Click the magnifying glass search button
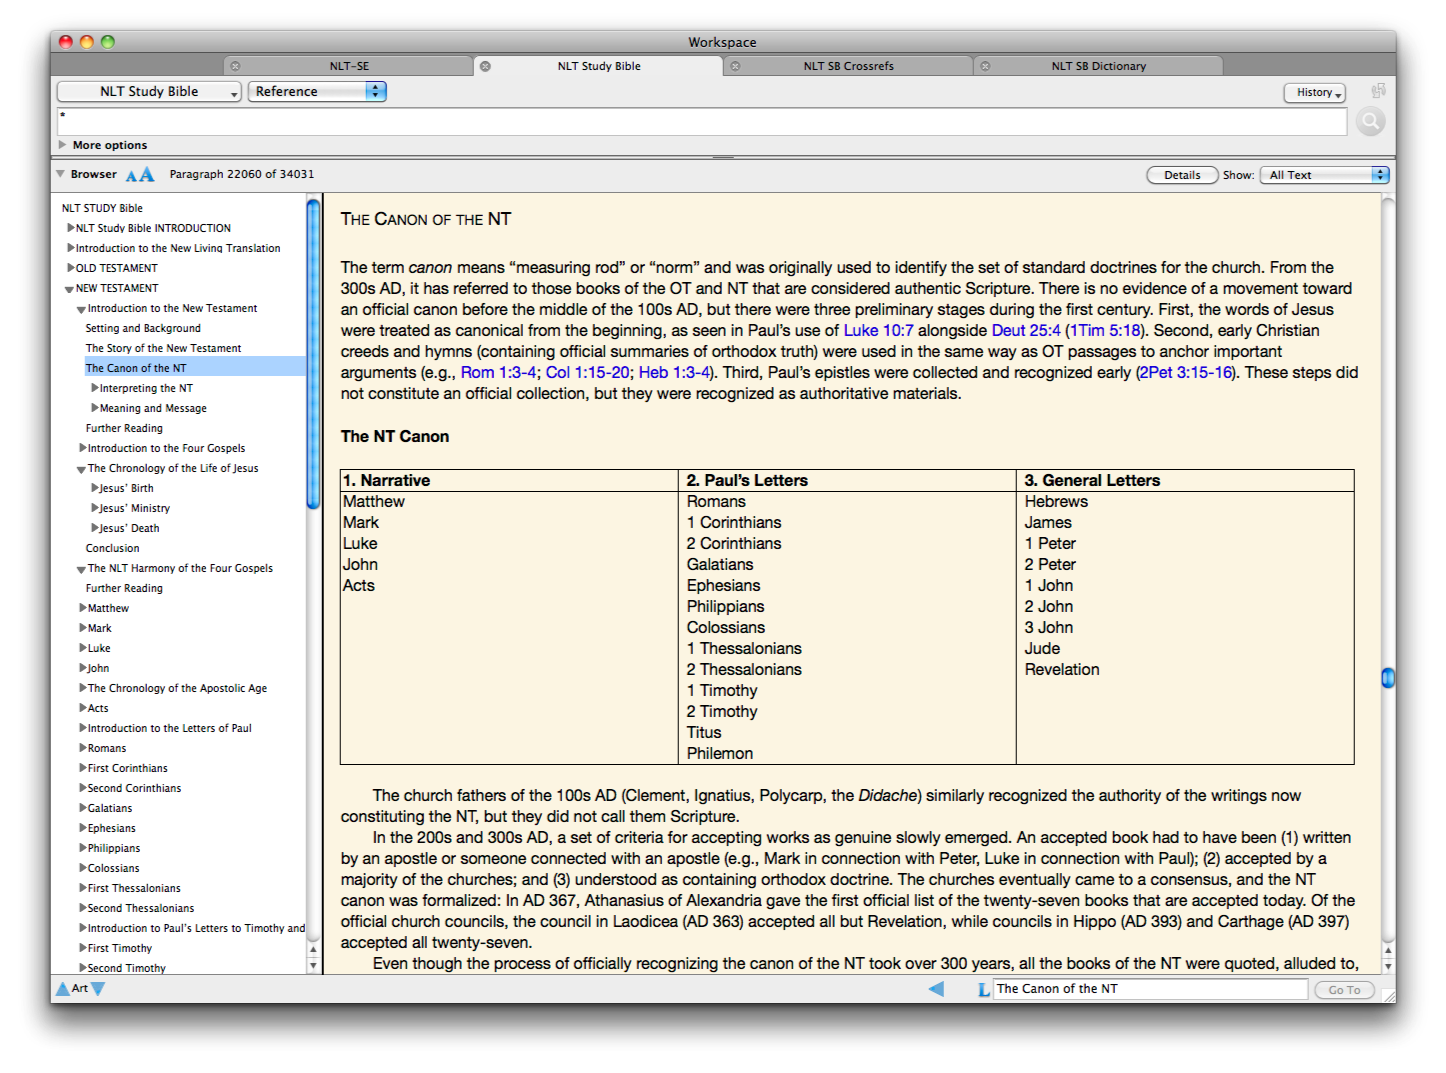This screenshot has width=1446, height=1073. [x=1370, y=122]
